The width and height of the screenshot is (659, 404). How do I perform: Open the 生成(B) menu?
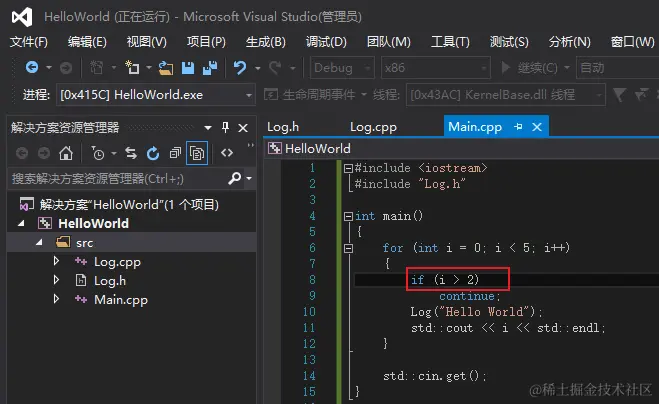(266, 42)
